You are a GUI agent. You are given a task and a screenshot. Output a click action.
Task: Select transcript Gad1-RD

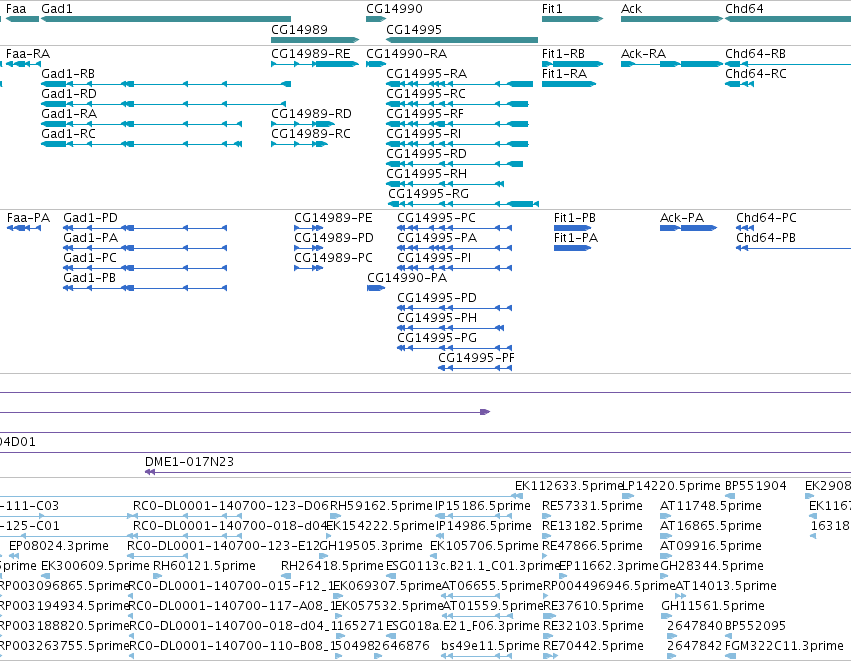coord(163,104)
